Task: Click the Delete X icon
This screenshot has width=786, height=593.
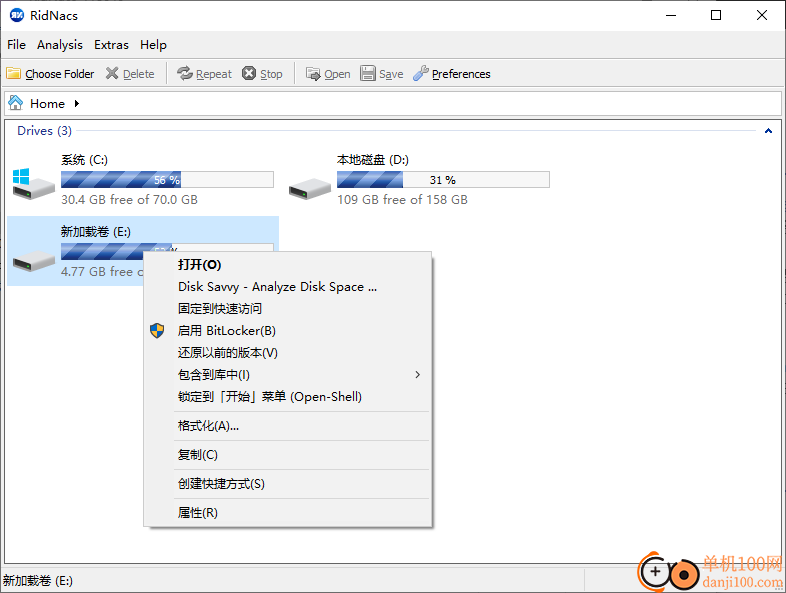Action: pyautogui.click(x=112, y=74)
